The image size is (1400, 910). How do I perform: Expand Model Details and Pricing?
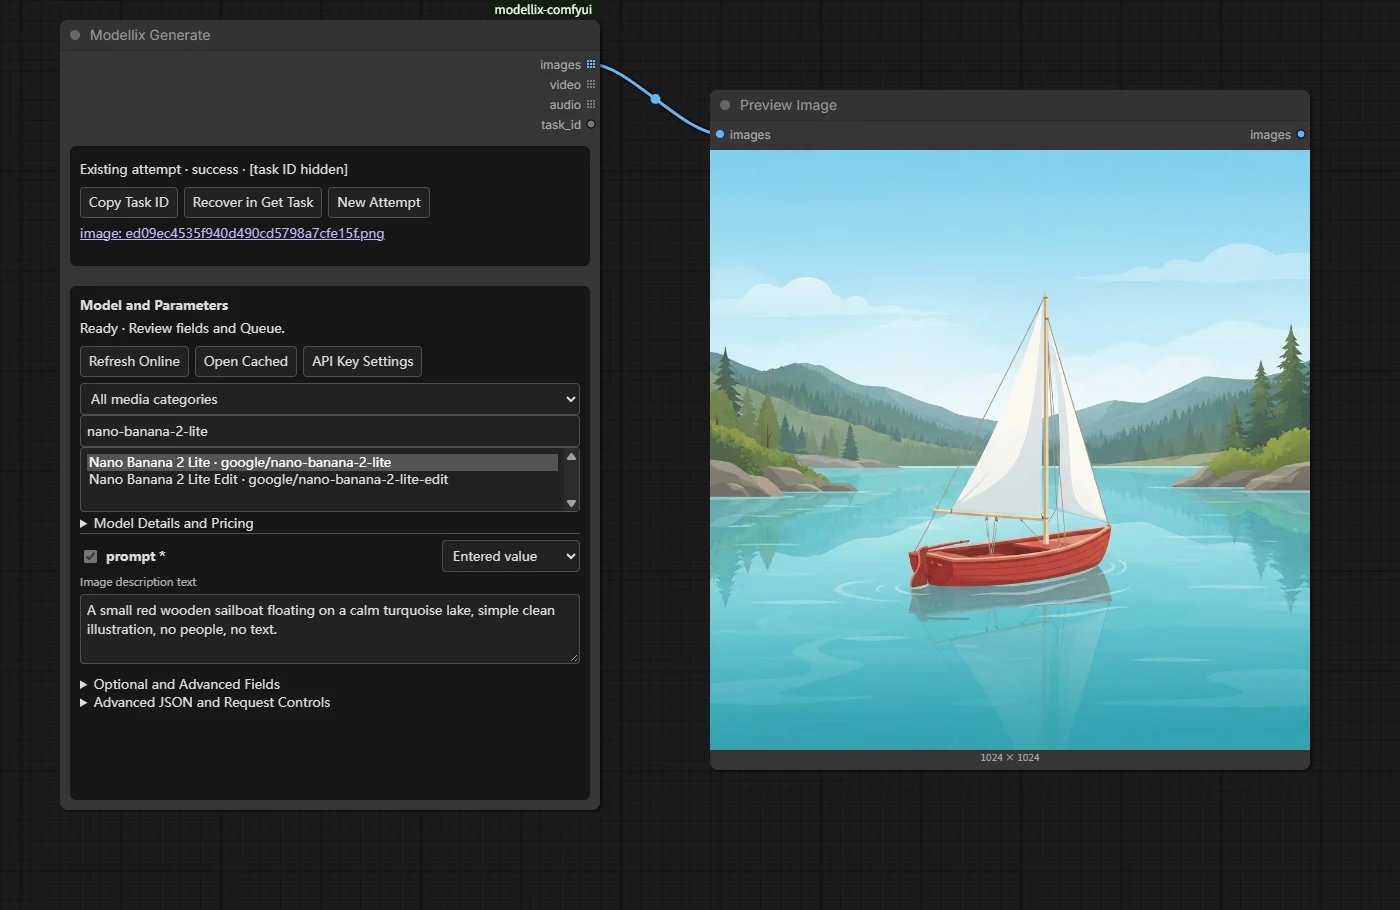(x=167, y=523)
